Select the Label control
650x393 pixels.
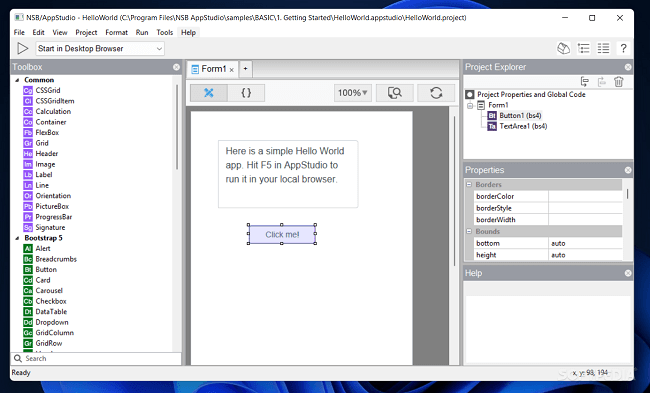[x=38, y=175]
